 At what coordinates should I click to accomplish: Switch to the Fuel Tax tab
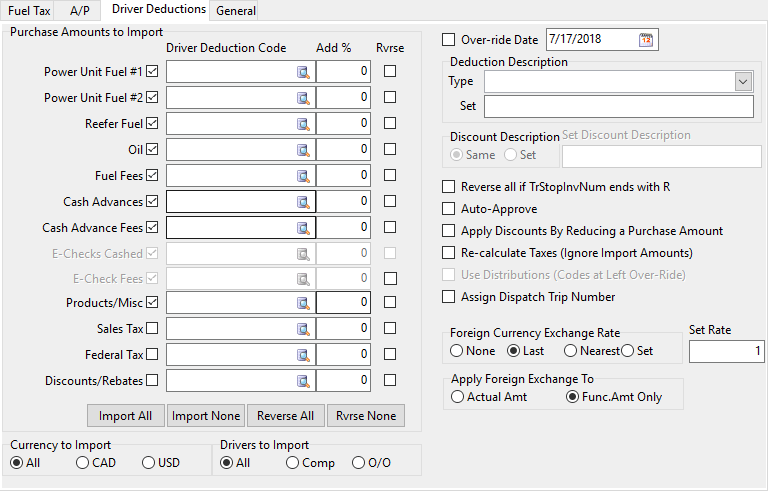click(30, 11)
